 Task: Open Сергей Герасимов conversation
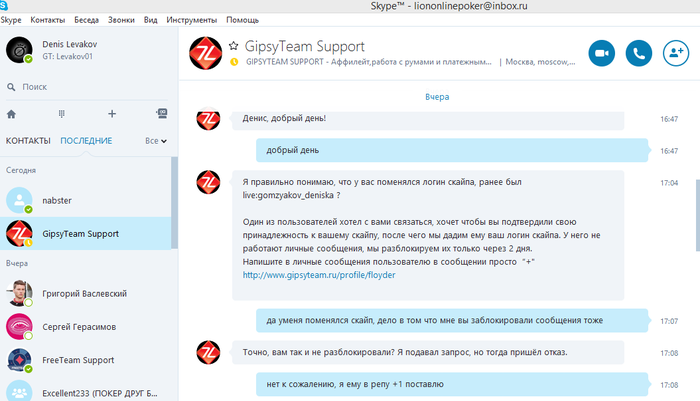point(86,327)
